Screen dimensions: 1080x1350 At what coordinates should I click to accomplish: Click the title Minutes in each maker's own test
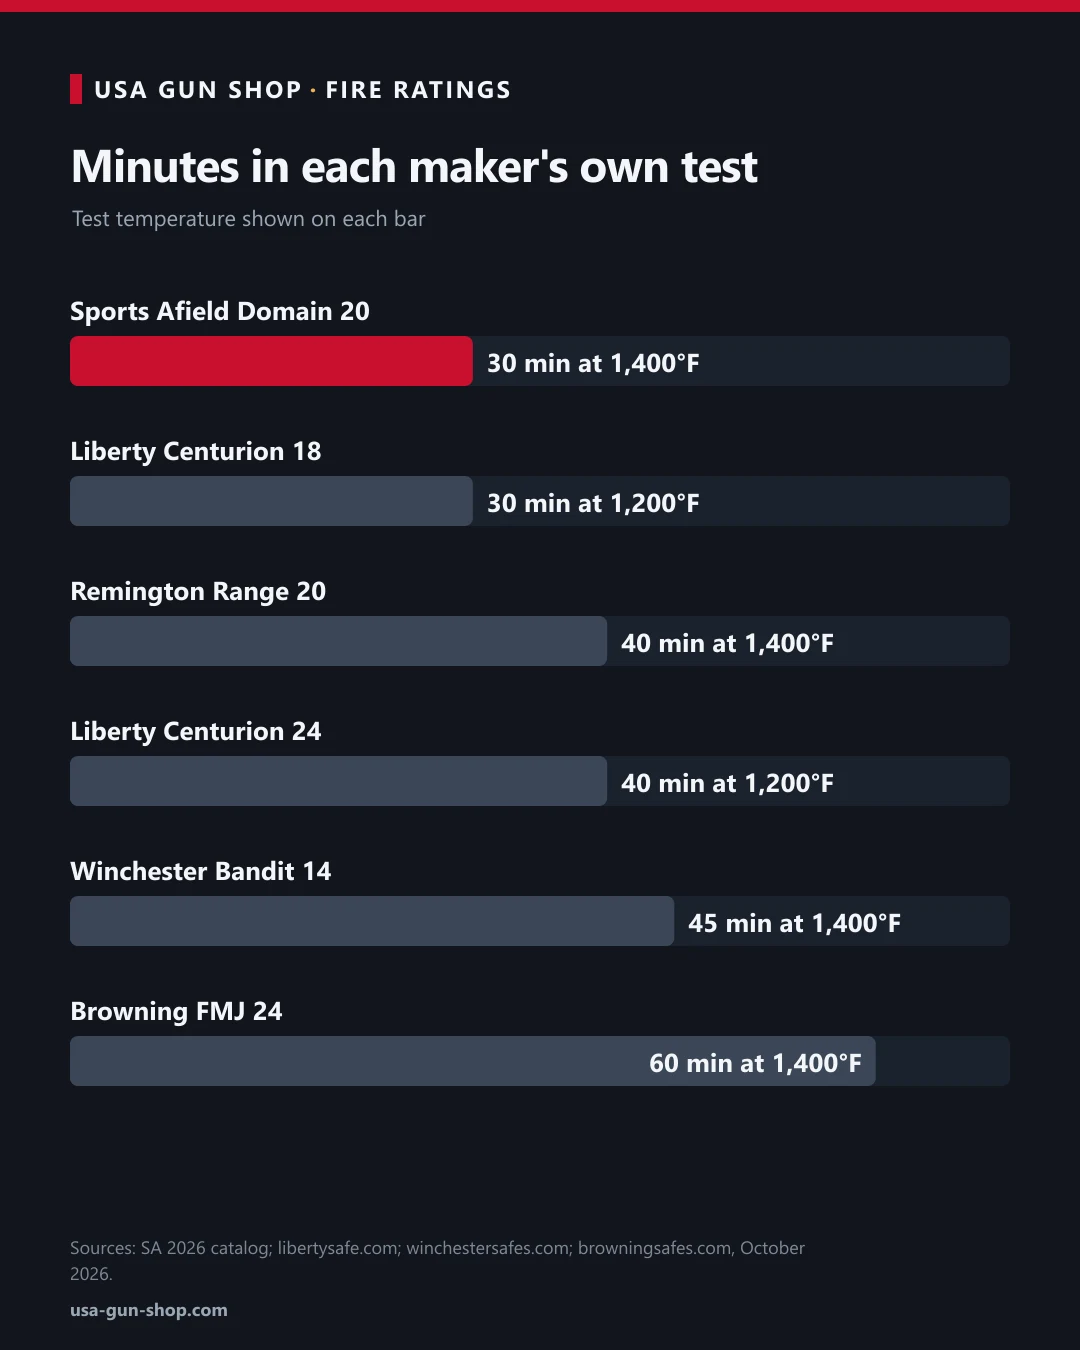[x=414, y=166]
